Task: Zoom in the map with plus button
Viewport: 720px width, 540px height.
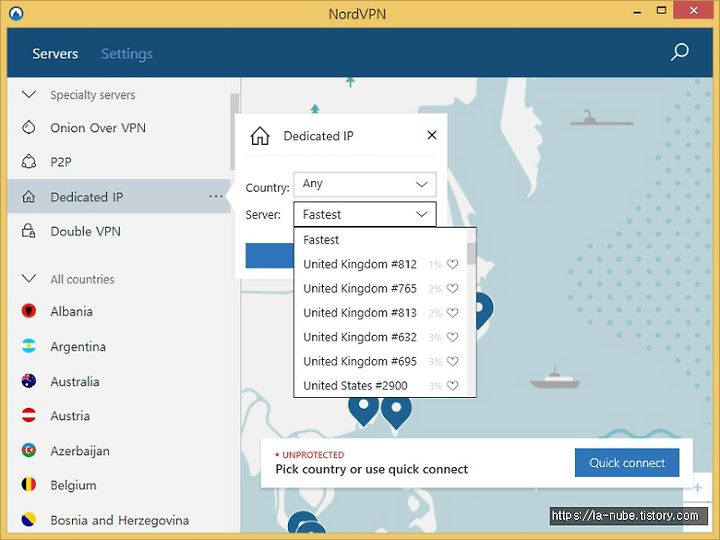Action: click(x=698, y=487)
